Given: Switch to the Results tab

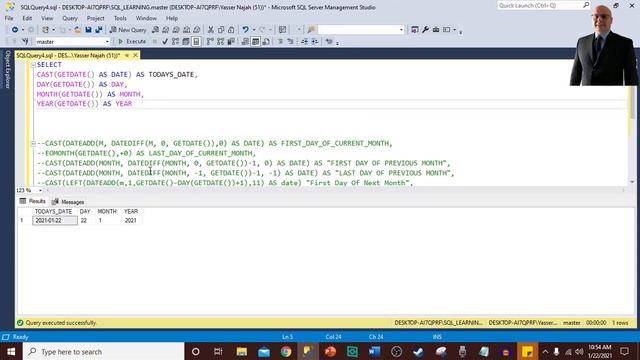Looking at the screenshot, I should [x=33, y=201].
